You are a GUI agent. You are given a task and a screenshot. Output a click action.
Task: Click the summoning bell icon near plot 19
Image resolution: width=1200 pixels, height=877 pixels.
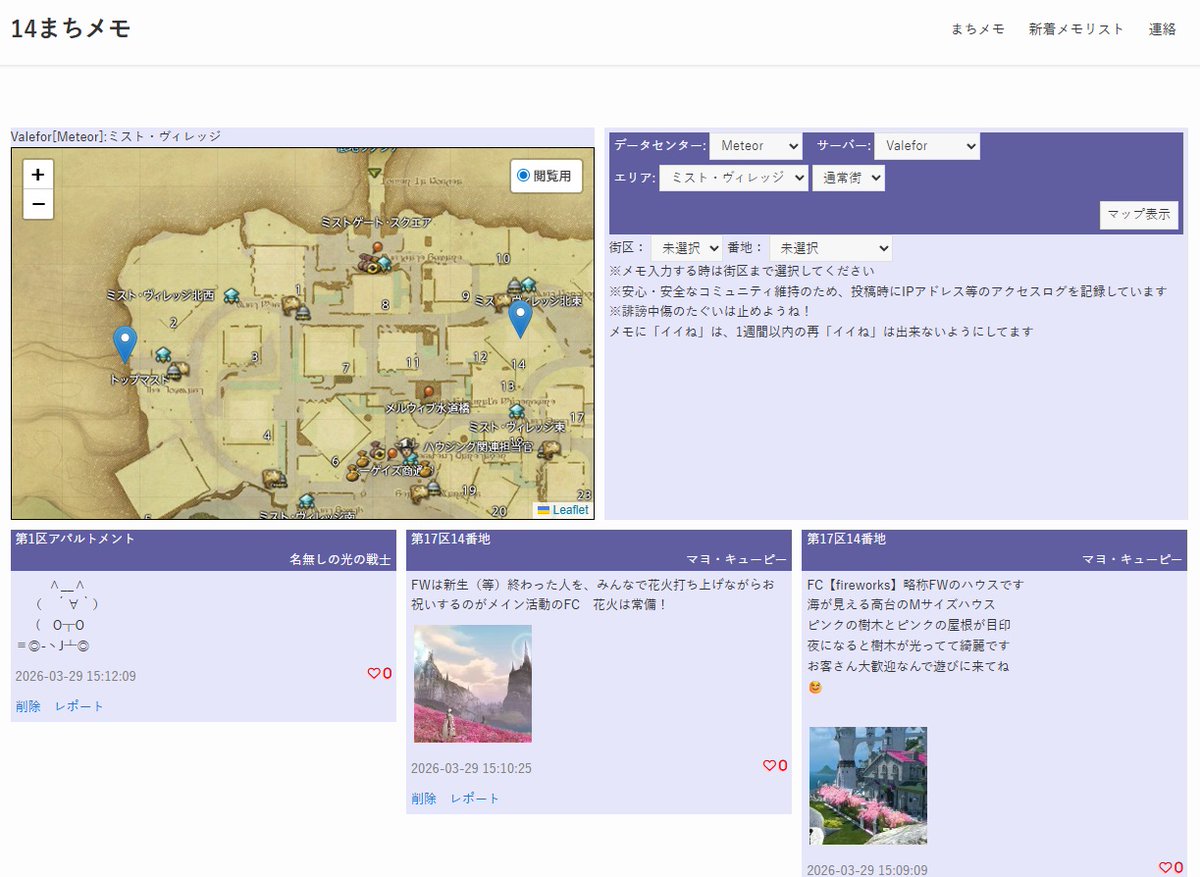(x=433, y=487)
